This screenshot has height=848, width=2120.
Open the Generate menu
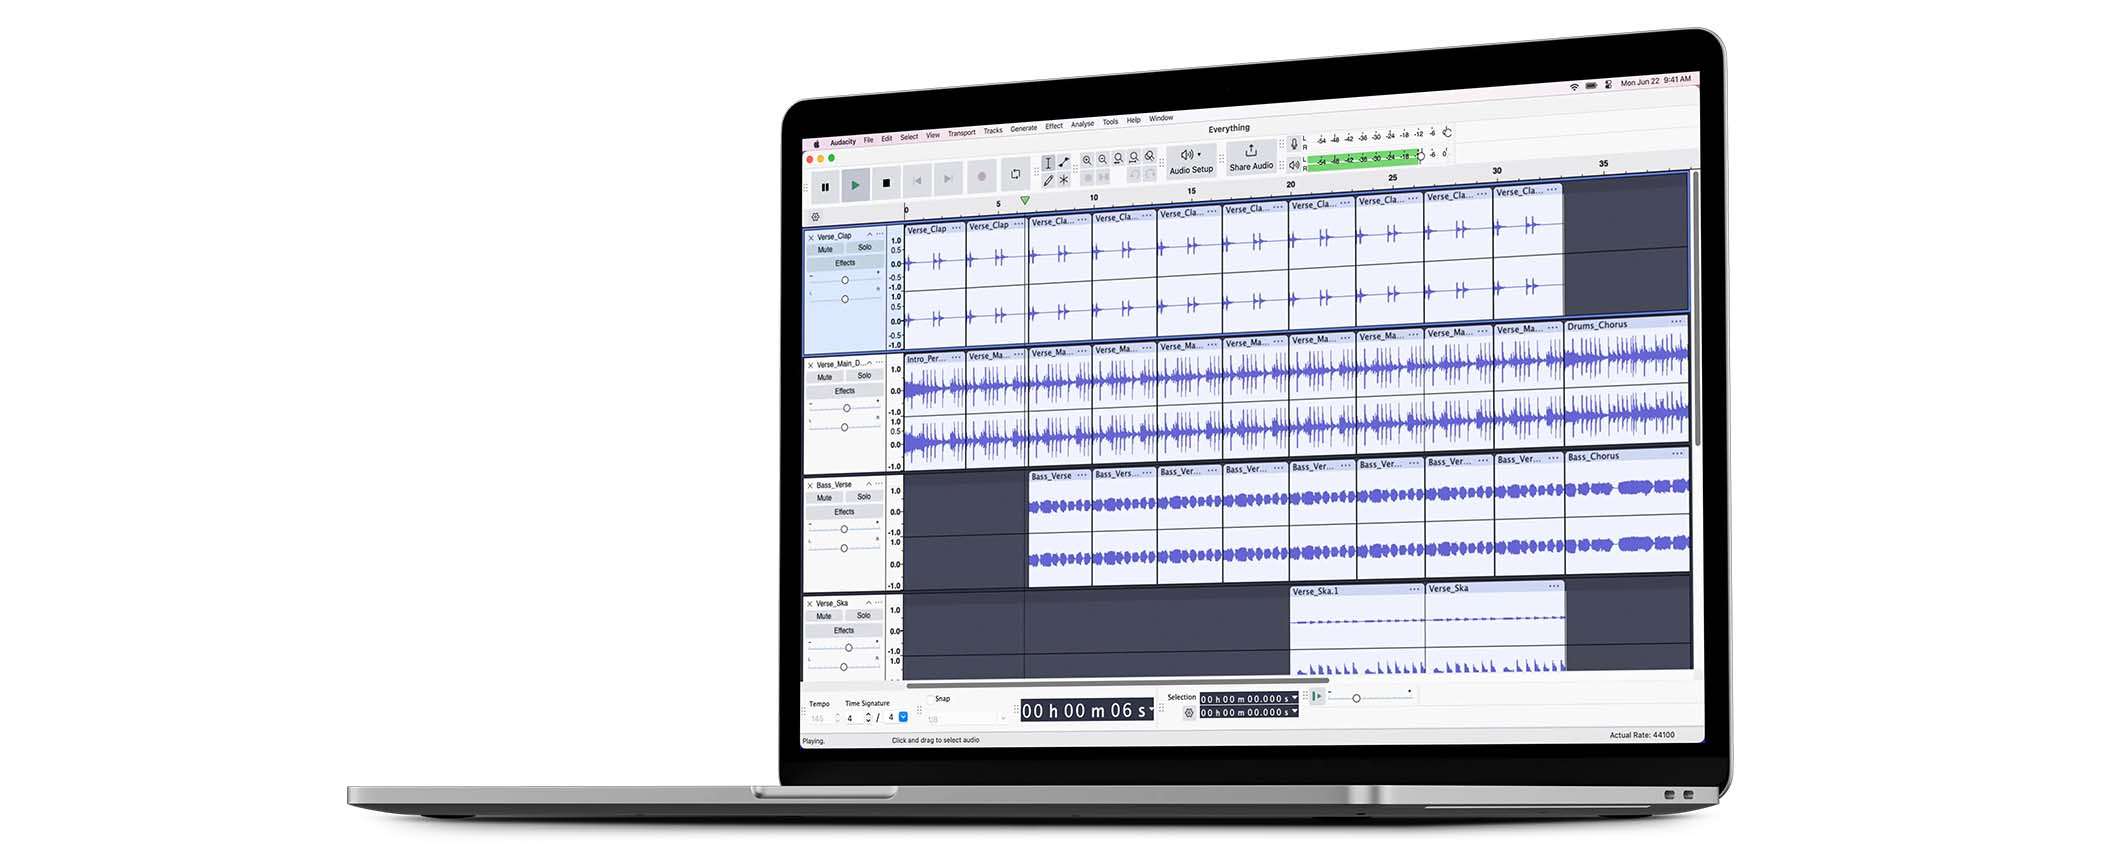1023,129
